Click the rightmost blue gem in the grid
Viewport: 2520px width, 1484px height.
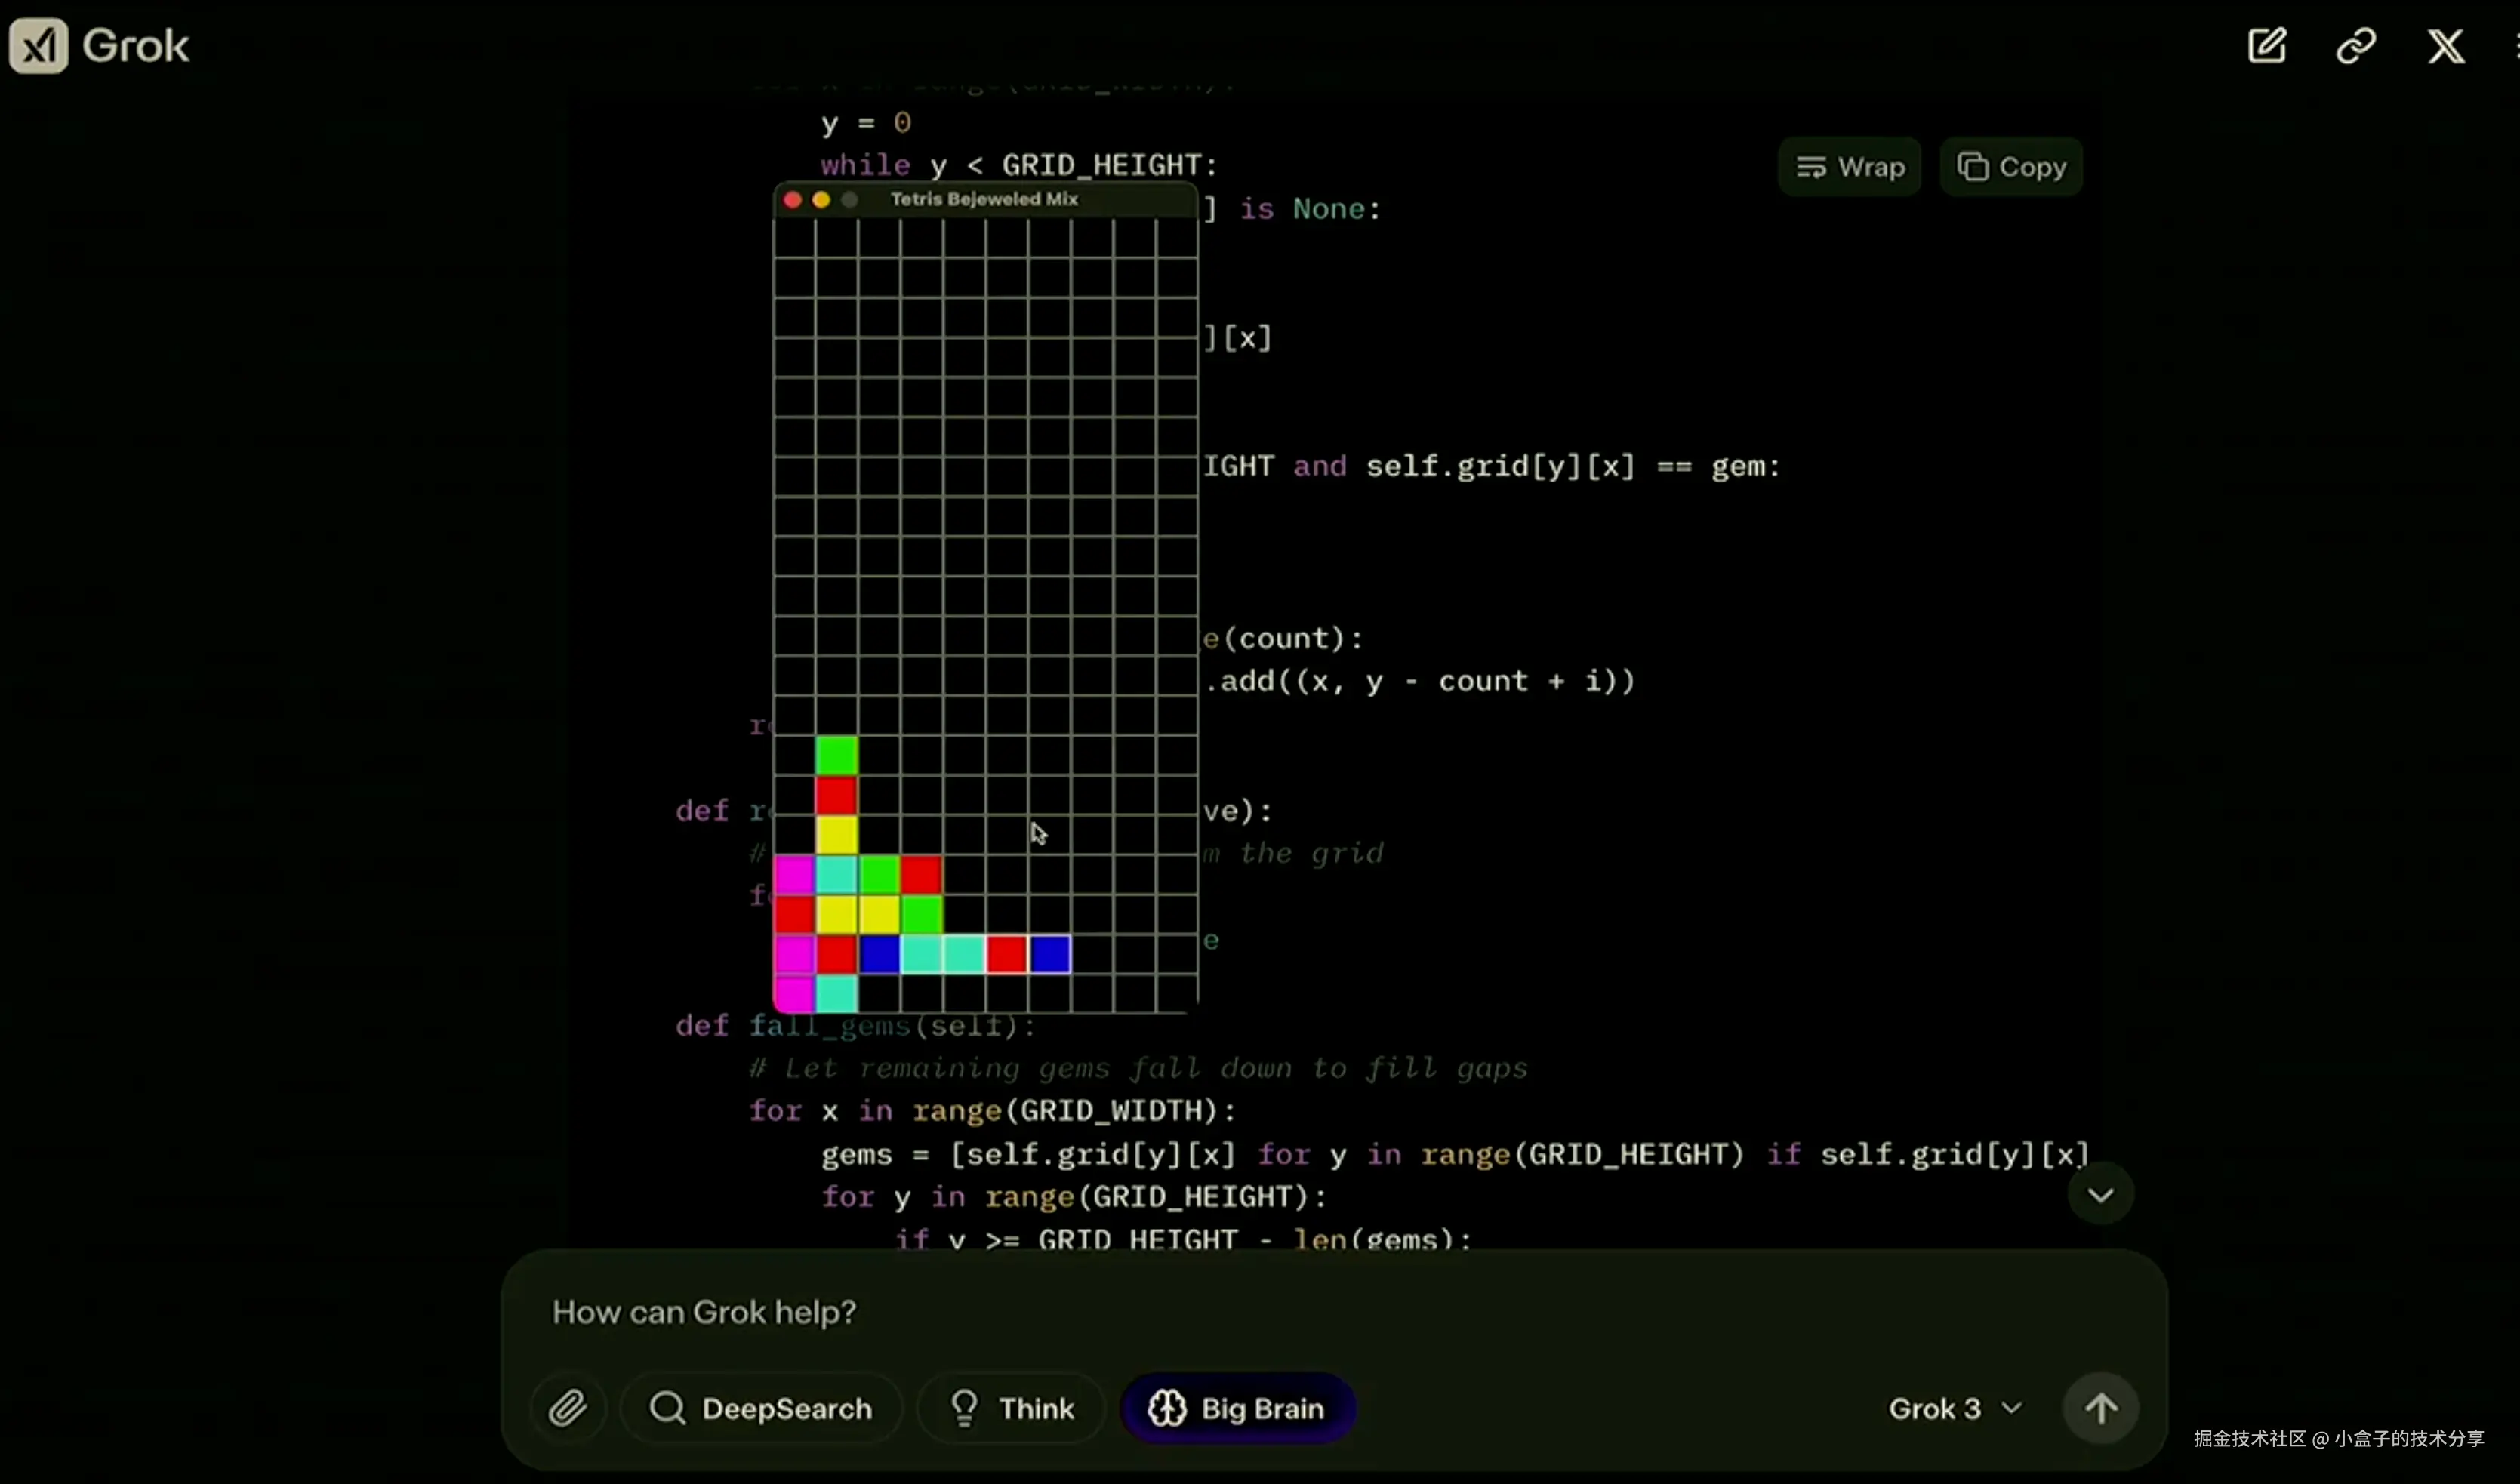point(1050,954)
